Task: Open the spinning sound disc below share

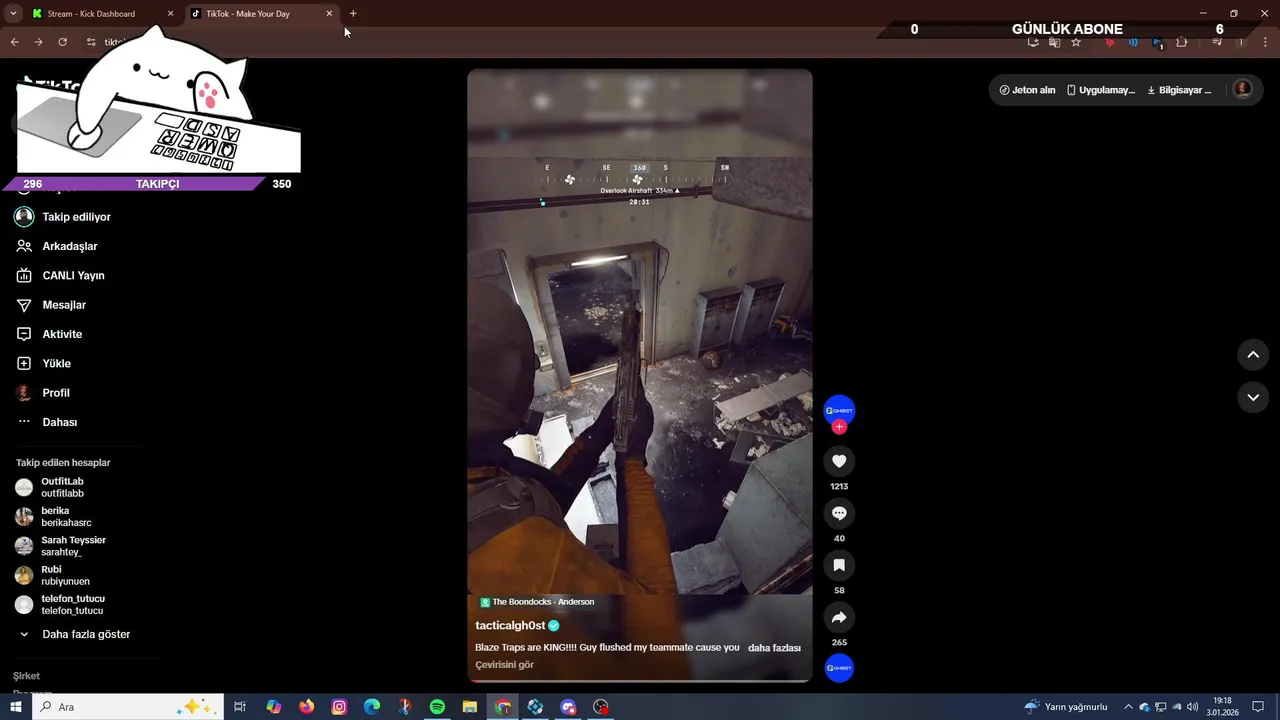Action: pos(839,668)
